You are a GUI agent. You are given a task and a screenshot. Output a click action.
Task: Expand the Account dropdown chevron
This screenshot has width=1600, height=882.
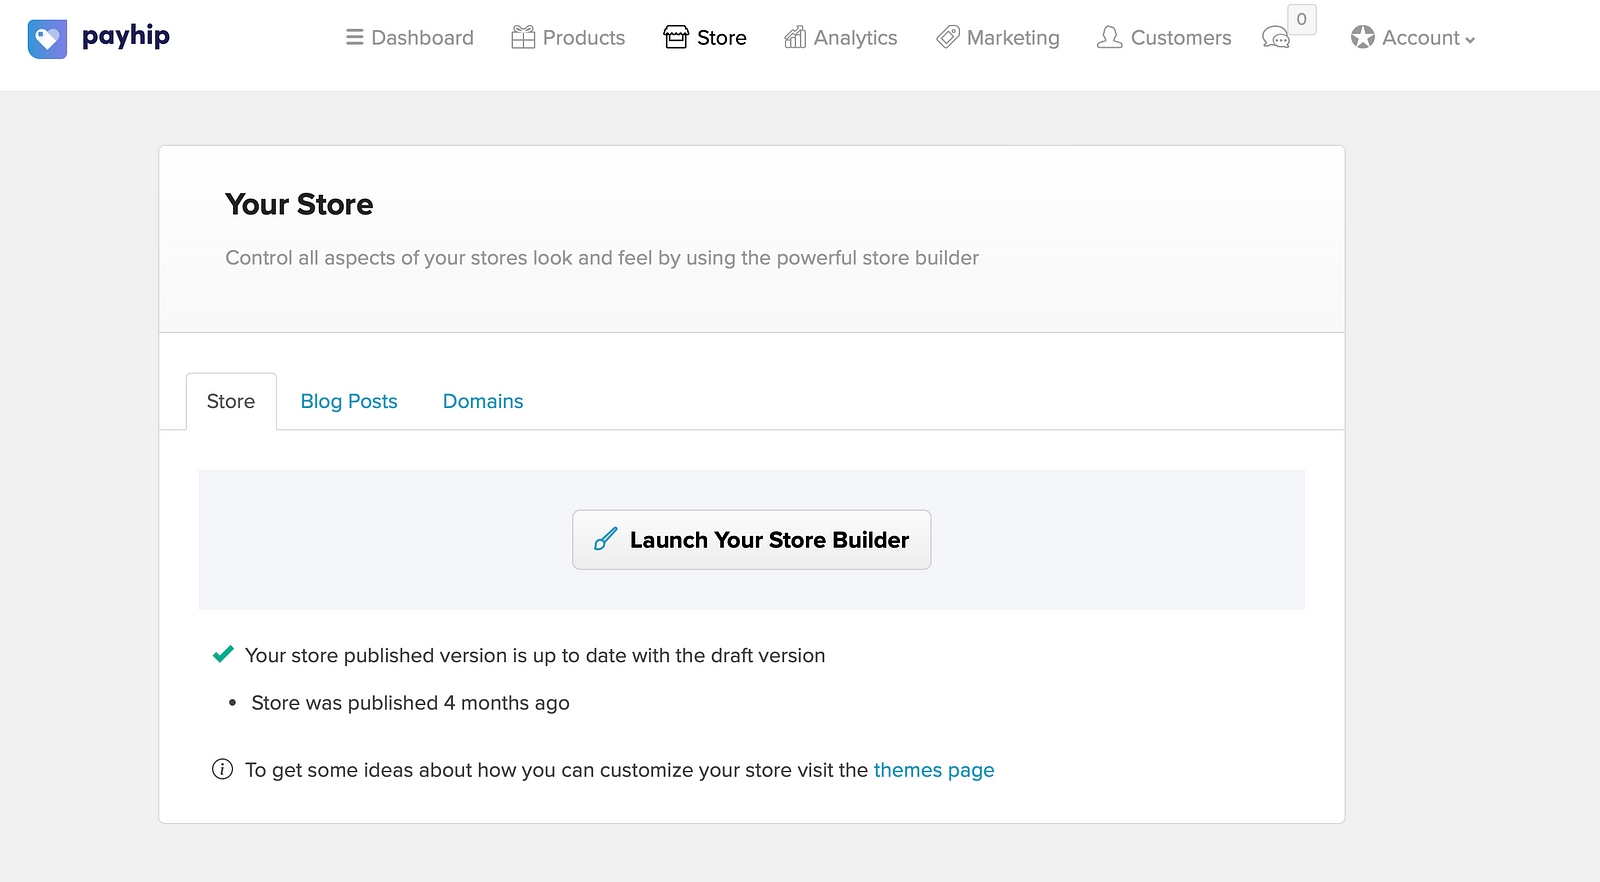pos(1470,40)
